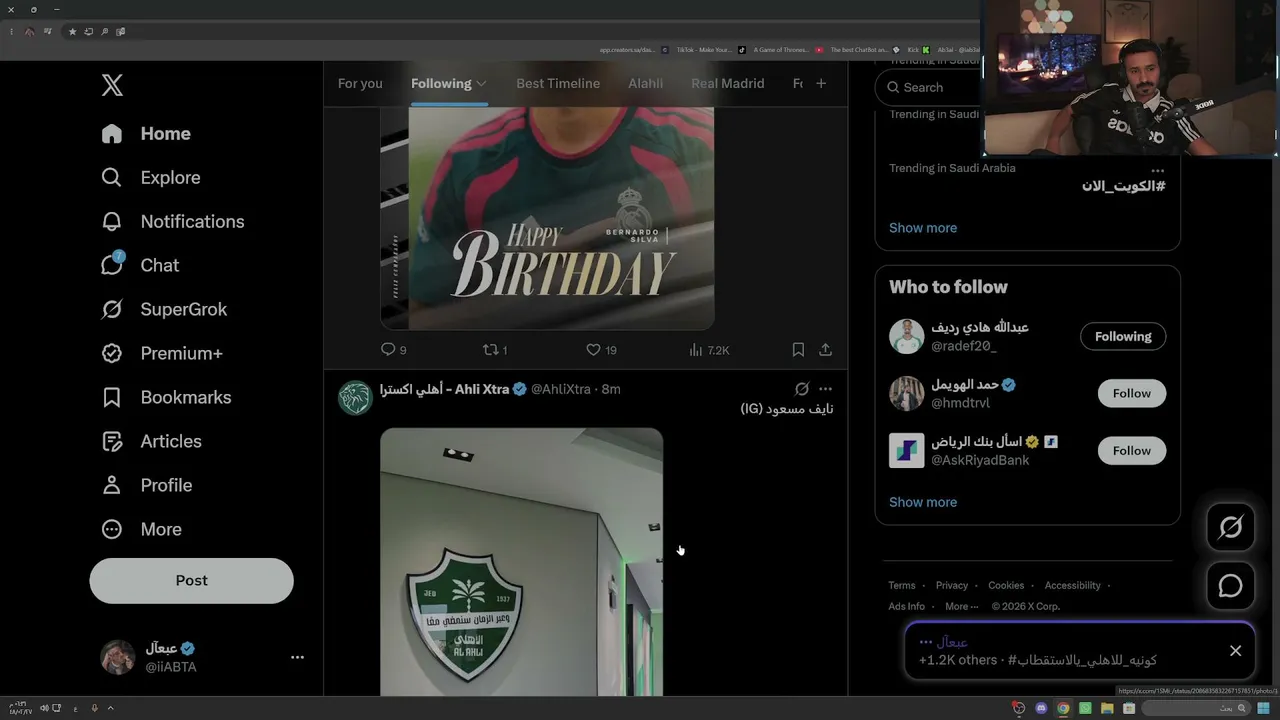The height and width of the screenshot is (720, 1280).
Task: Open the #الكويت_الان trending hashtag
Action: (x=1123, y=186)
